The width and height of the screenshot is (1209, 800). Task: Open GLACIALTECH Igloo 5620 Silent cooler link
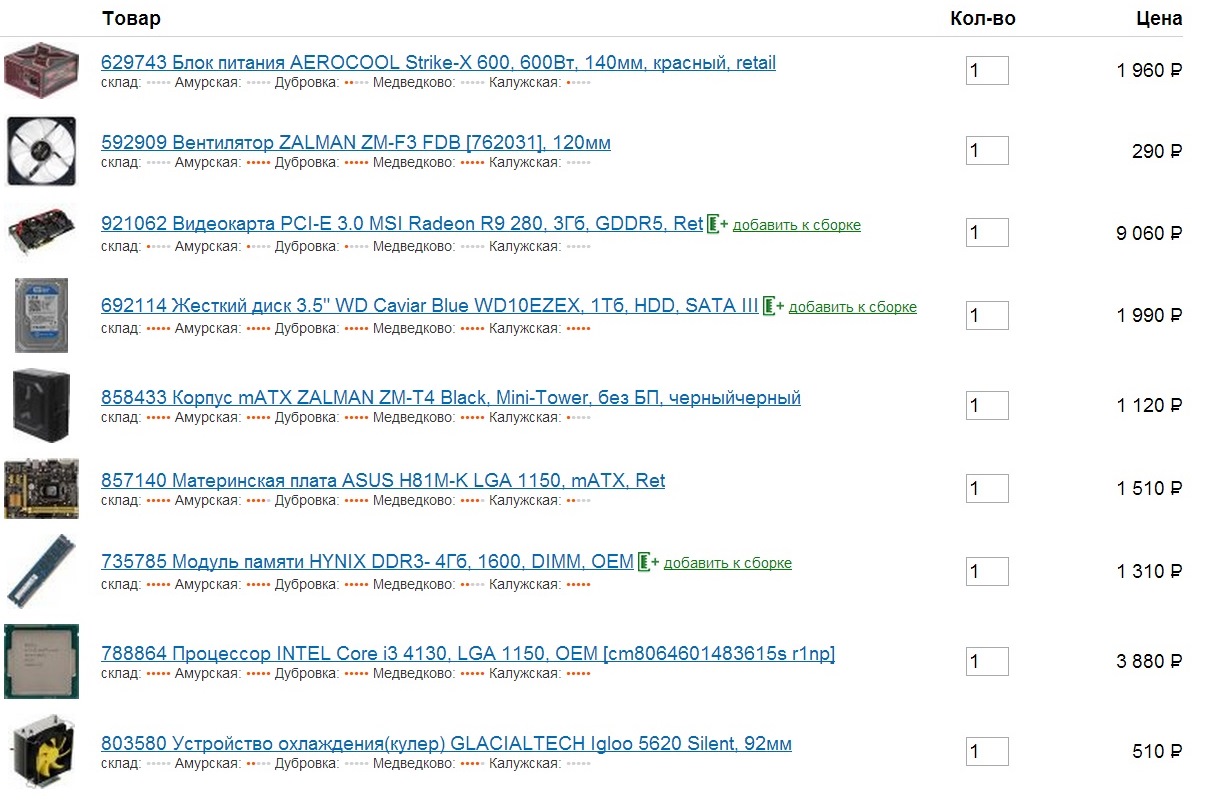(446, 744)
